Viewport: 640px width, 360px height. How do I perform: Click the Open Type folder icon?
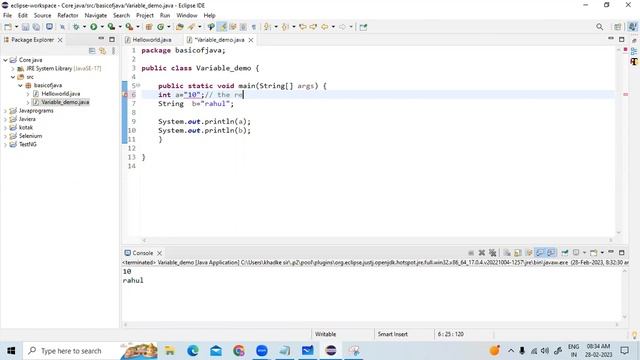(180, 27)
